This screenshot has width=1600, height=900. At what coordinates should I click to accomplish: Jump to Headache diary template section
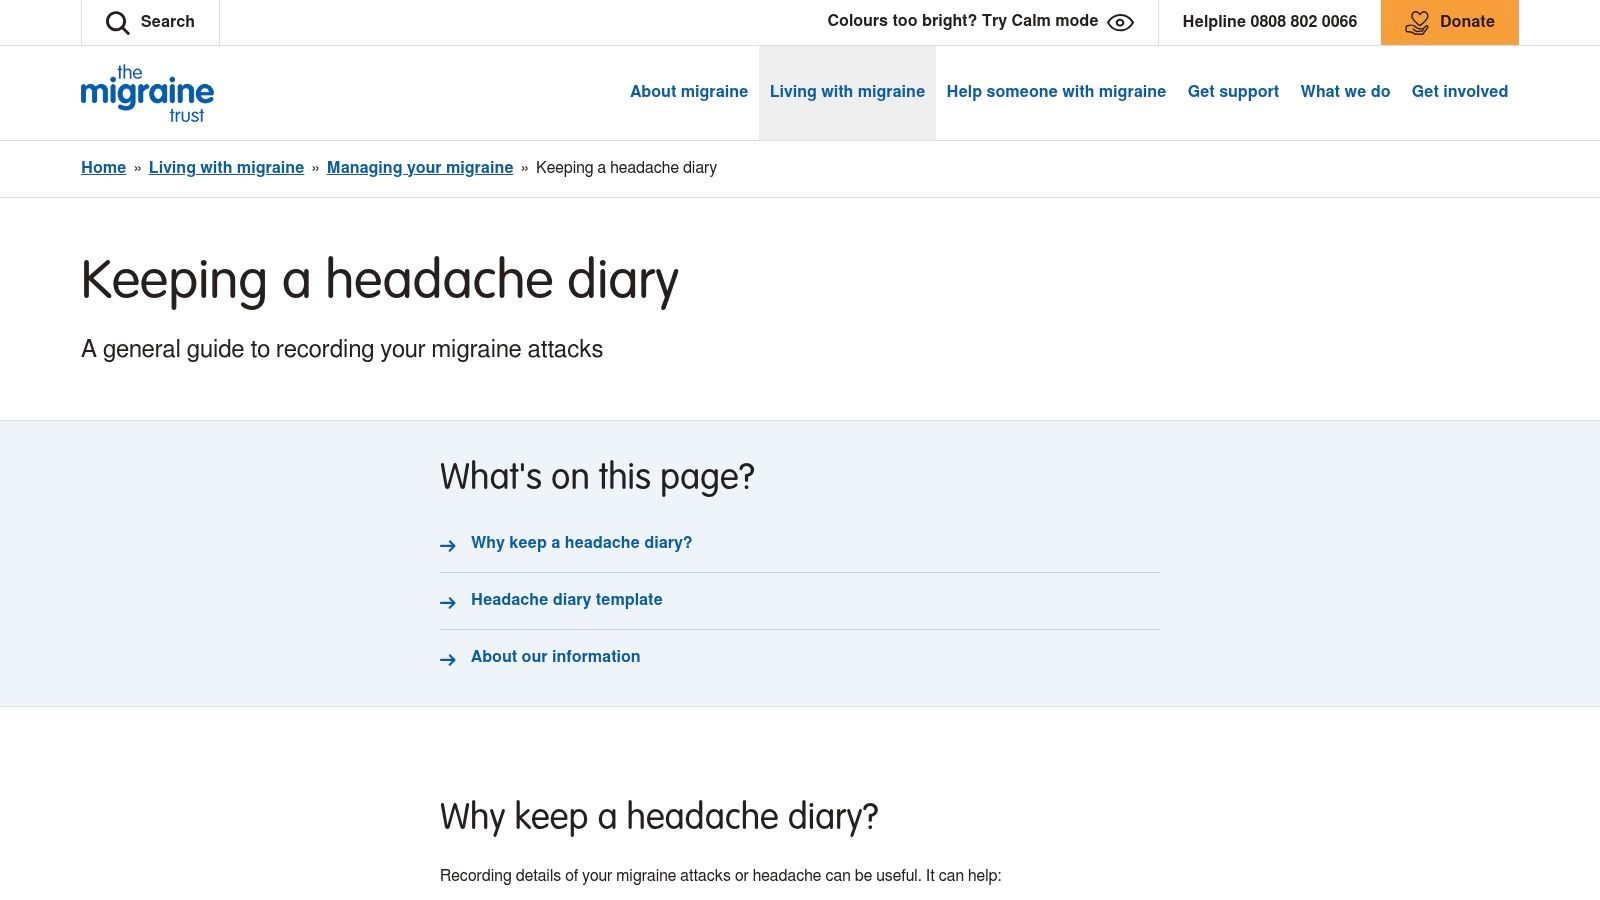click(566, 599)
